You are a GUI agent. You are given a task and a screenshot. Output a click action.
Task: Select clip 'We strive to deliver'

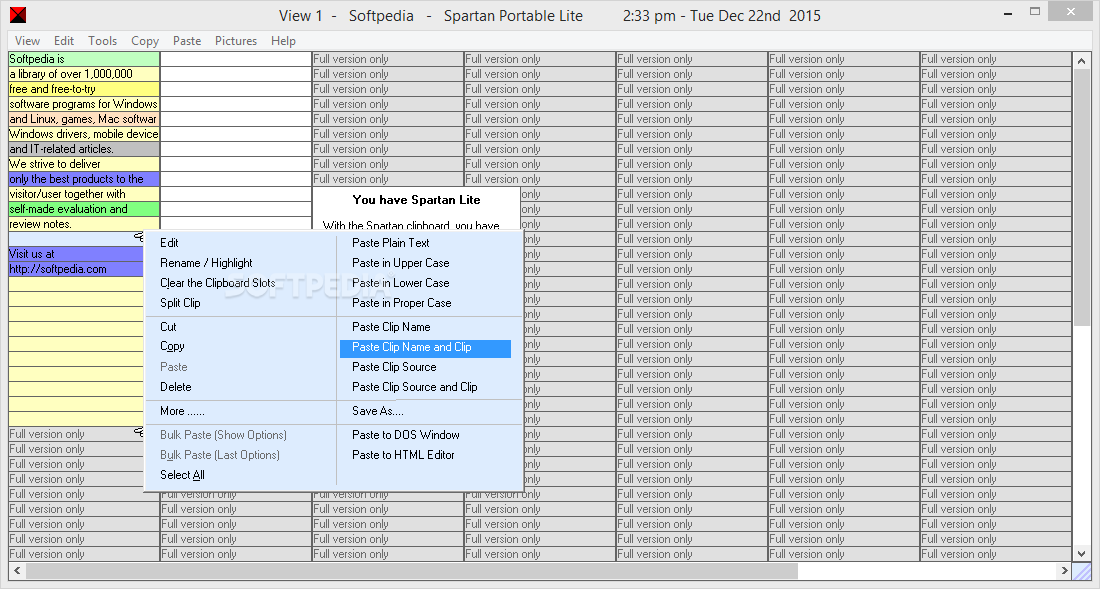tap(84, 164)
